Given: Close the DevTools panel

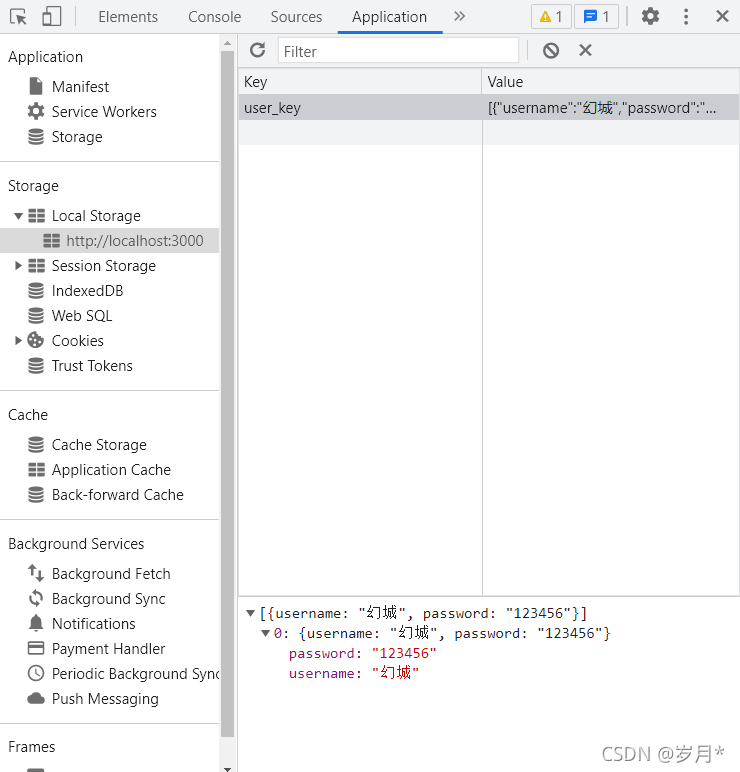Looking at the screenshot, I should 722,16.
